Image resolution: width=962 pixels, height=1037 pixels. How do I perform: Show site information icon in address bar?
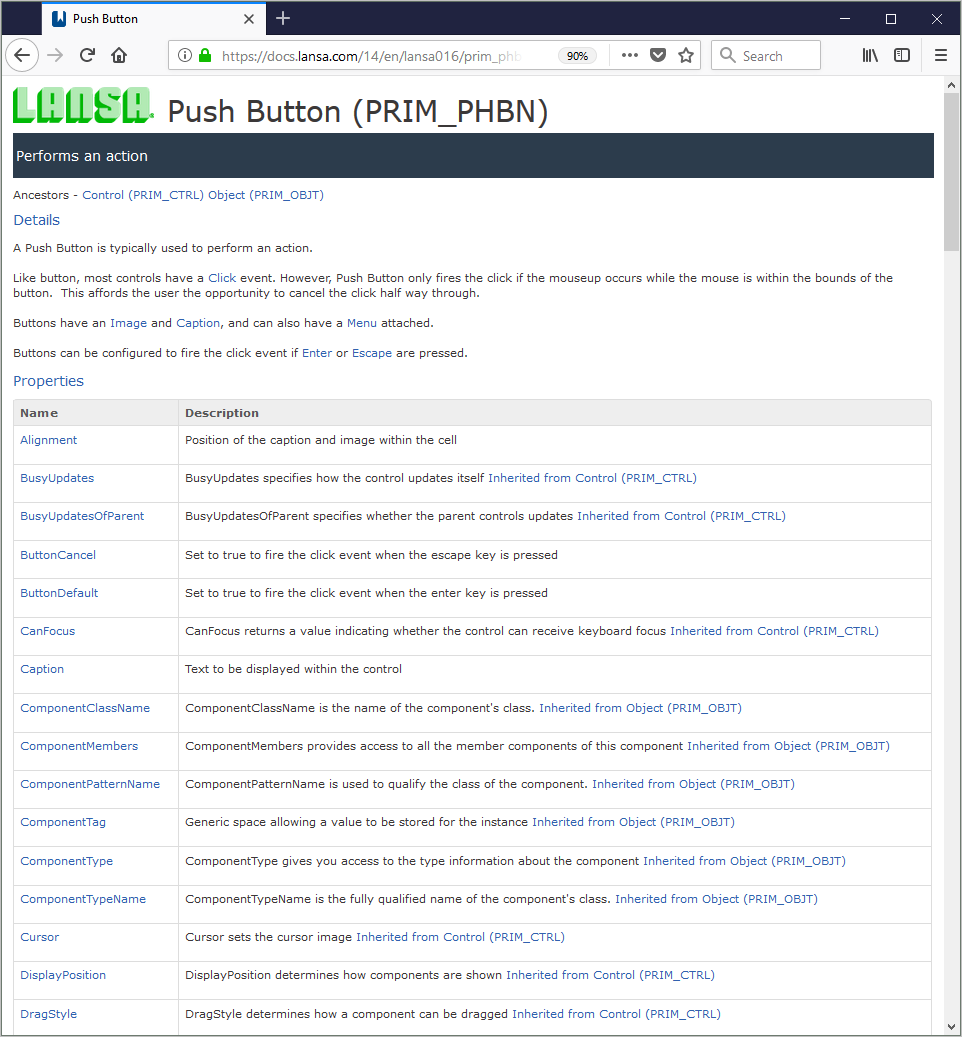click(185, 56)
